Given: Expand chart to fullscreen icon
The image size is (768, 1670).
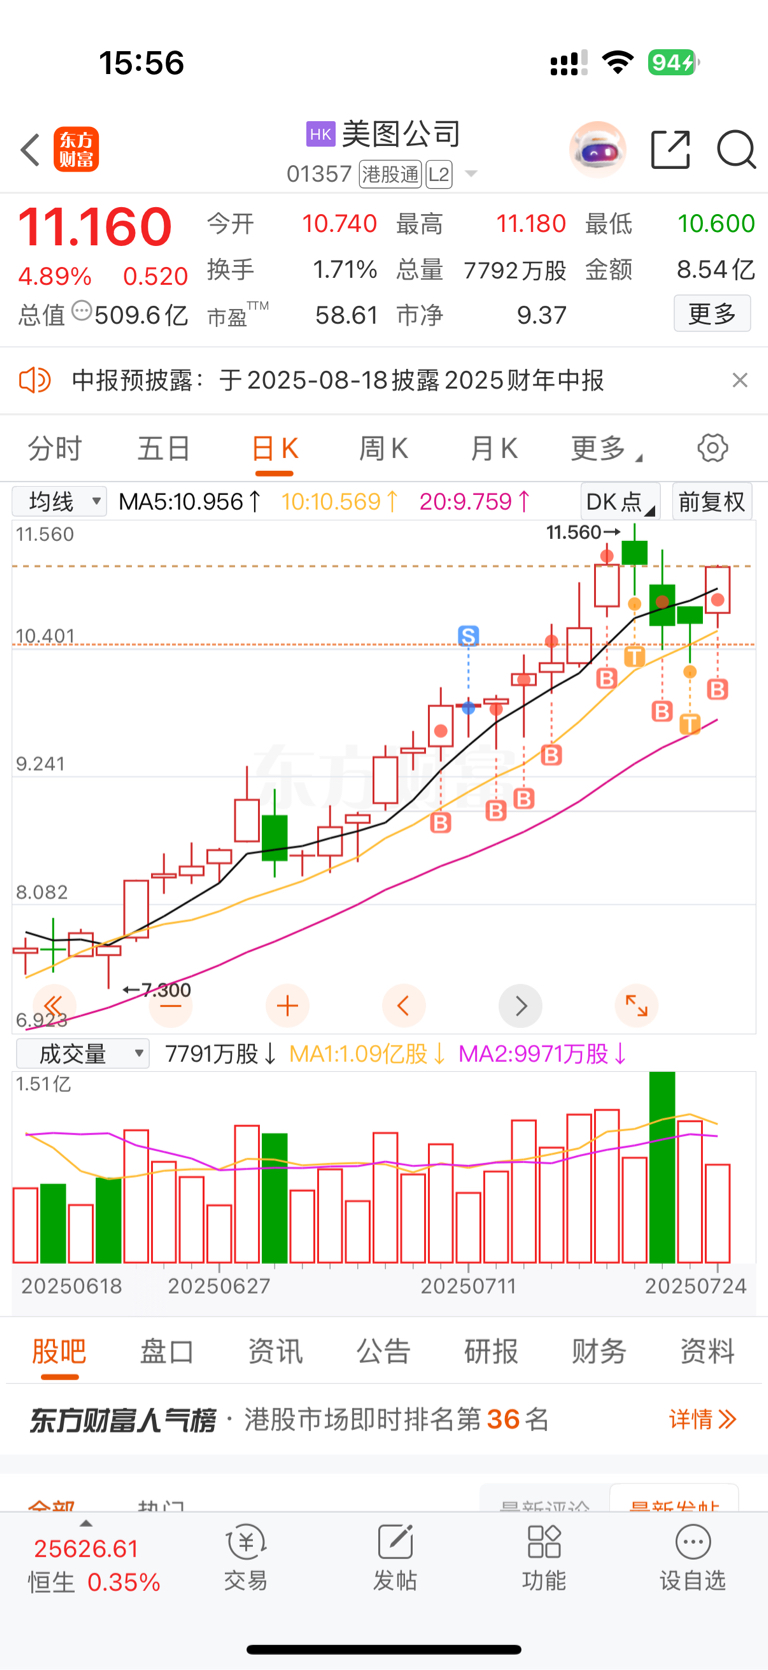Looking at the screenshot, I should tap(636, 1005).
